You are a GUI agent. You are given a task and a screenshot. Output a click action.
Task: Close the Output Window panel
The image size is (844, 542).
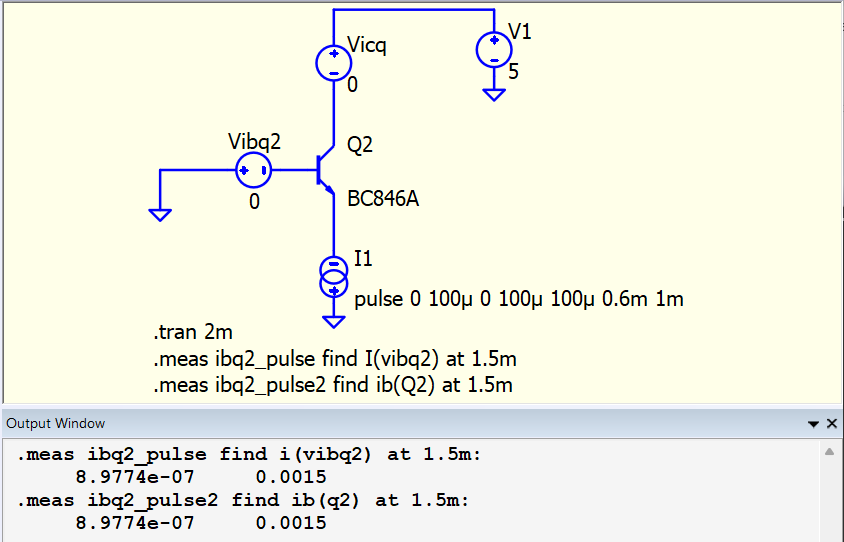[831, 424]
